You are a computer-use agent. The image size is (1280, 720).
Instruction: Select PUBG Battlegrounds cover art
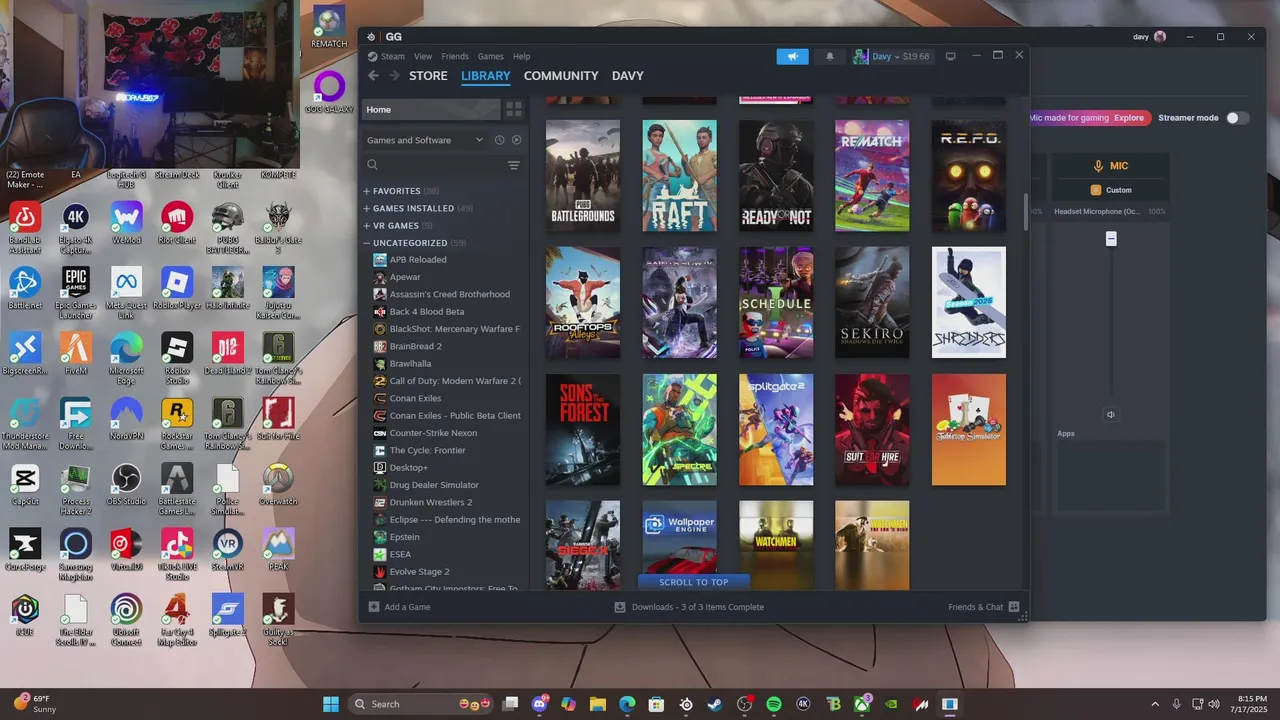[x=583, y=176]
